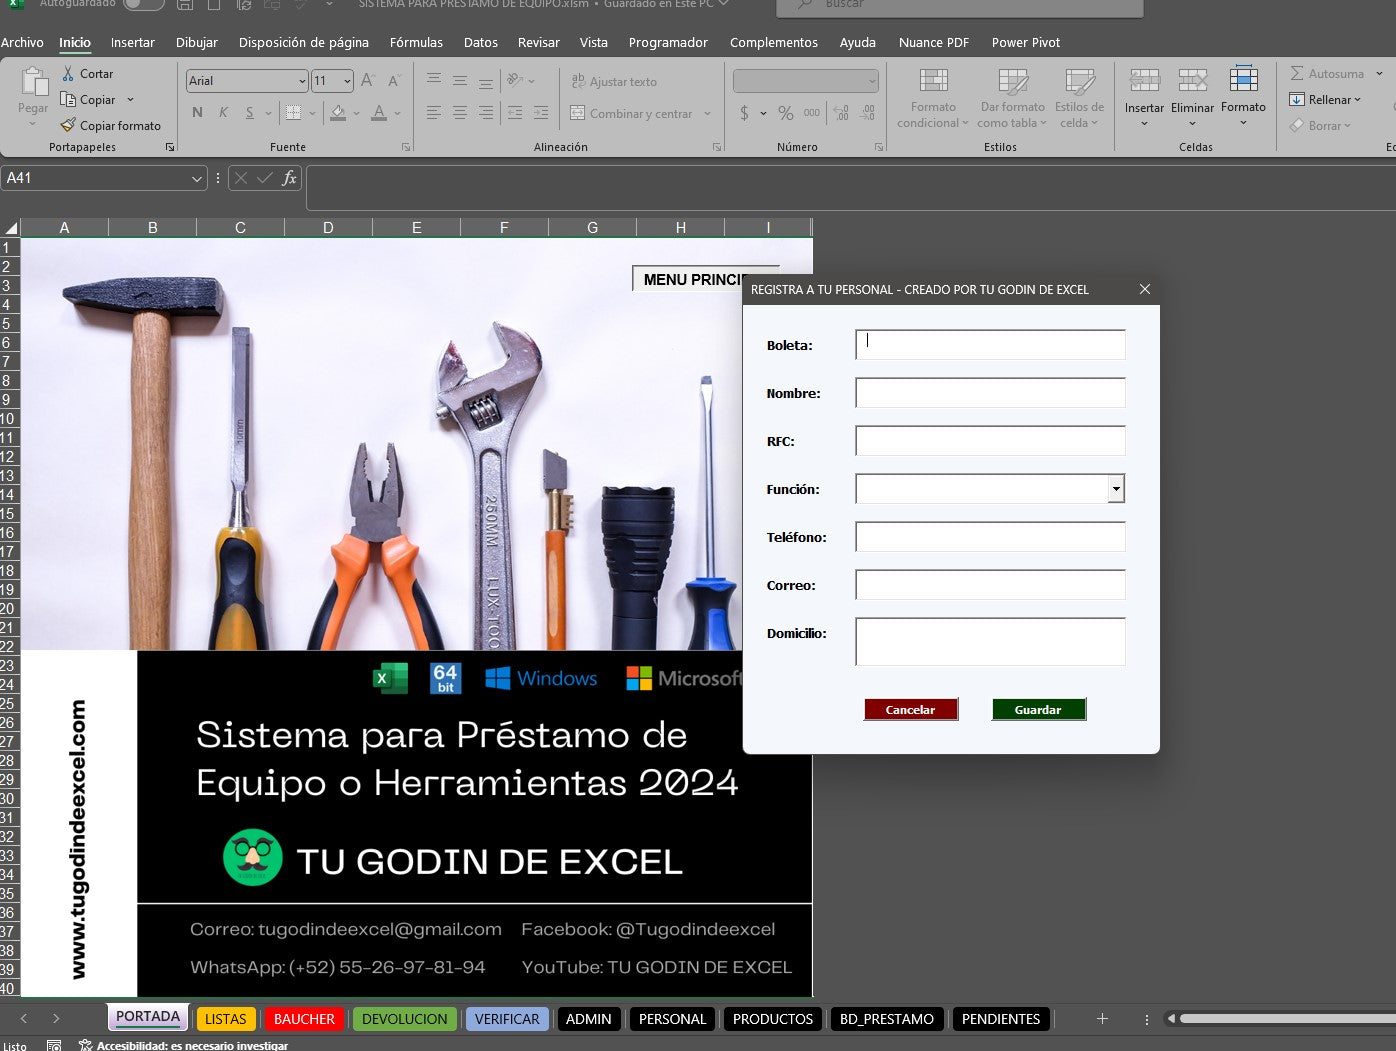The height and width of the screenshot is (1051, 1396).
Task: Click the Cancelar button in form
Action: pyautogui.click(x=910, y=709)
